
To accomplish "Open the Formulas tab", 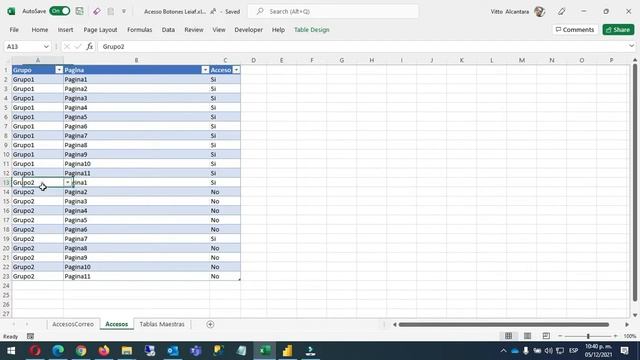I will click(x=139, y=29).
